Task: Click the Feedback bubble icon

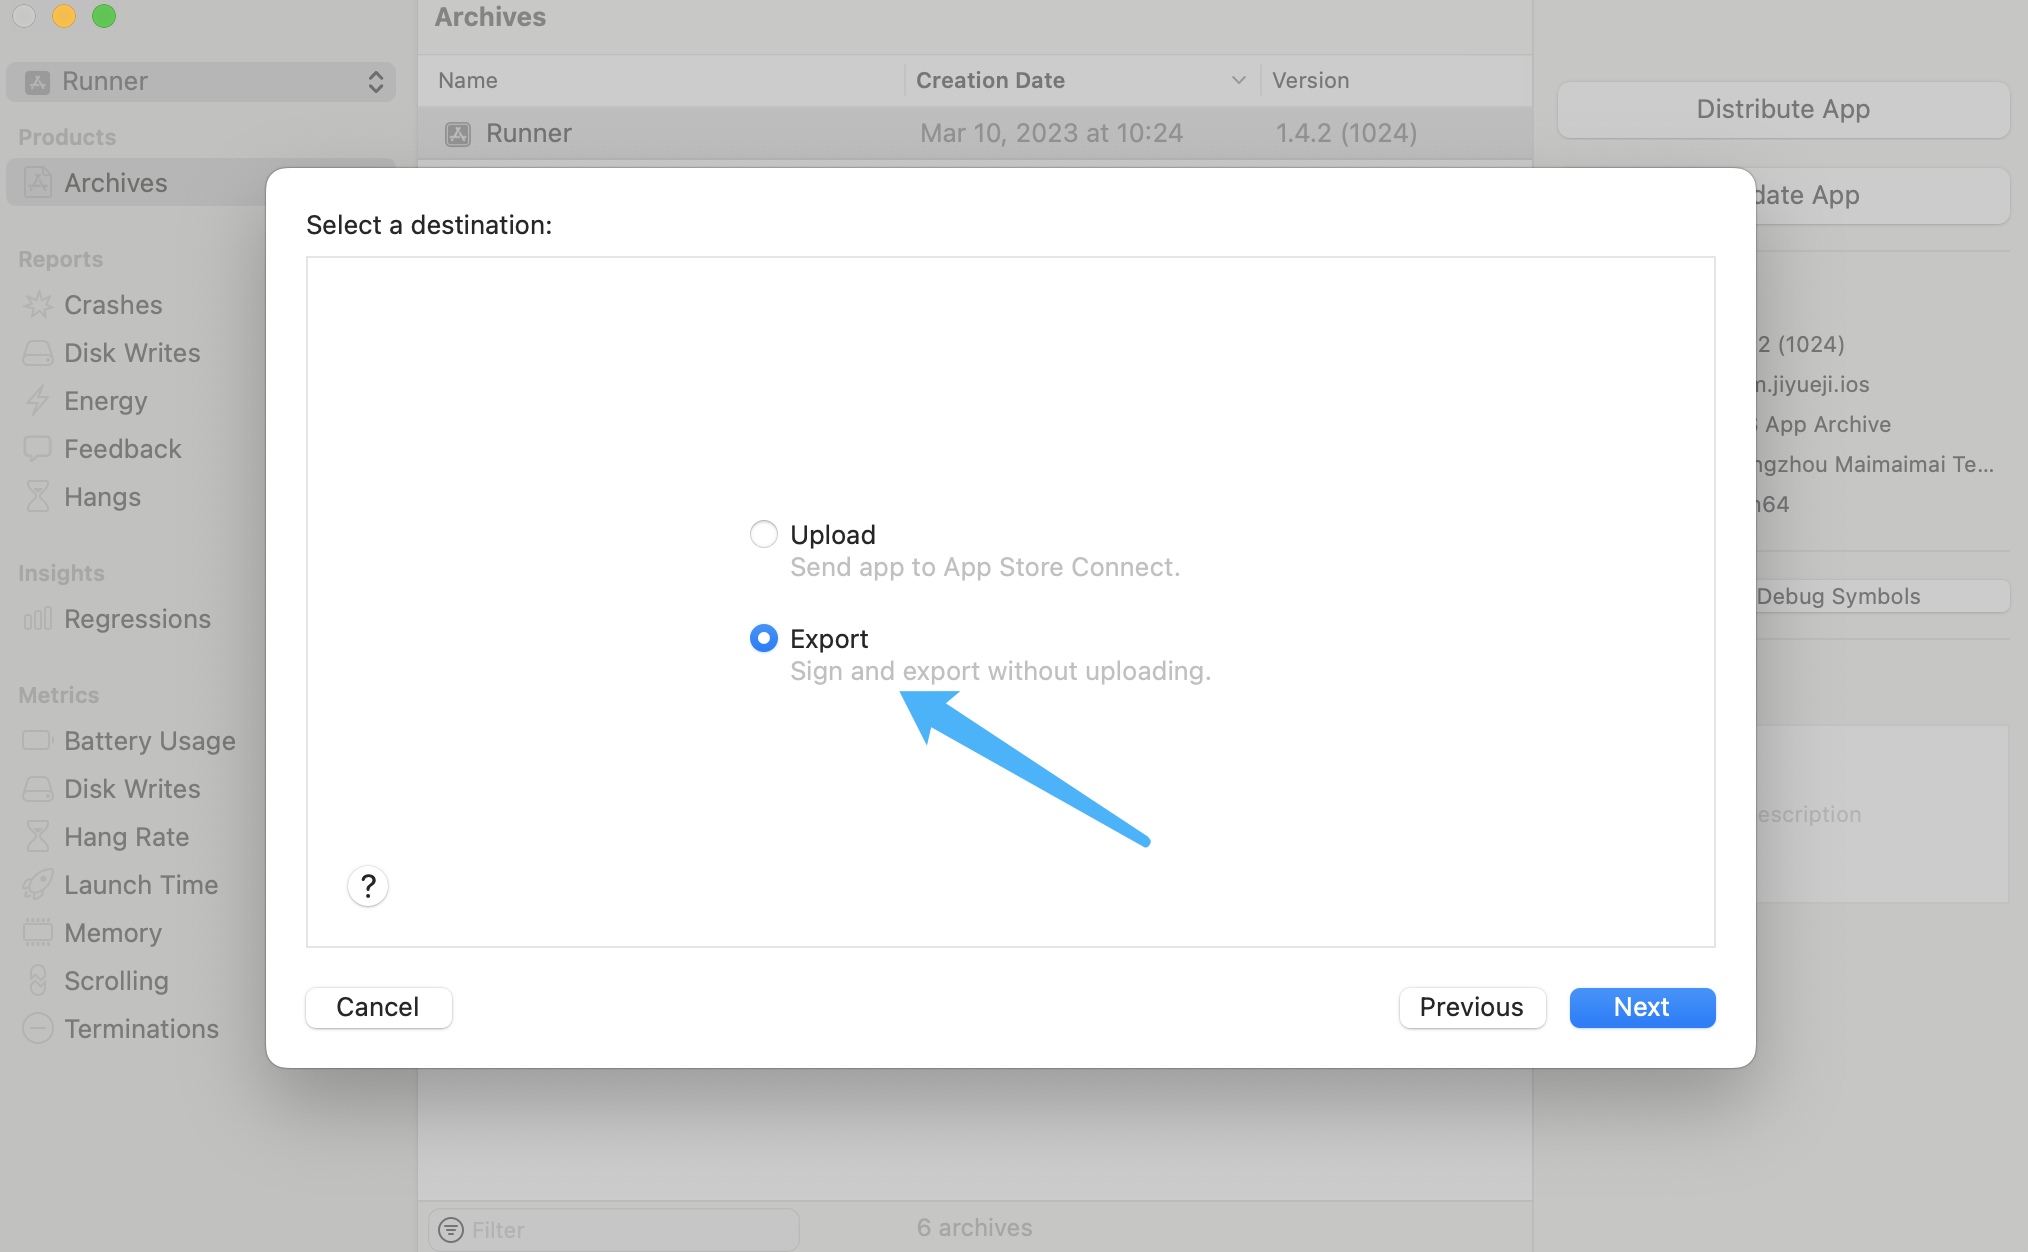Action: pyautogui.click(x=38, y=449)
